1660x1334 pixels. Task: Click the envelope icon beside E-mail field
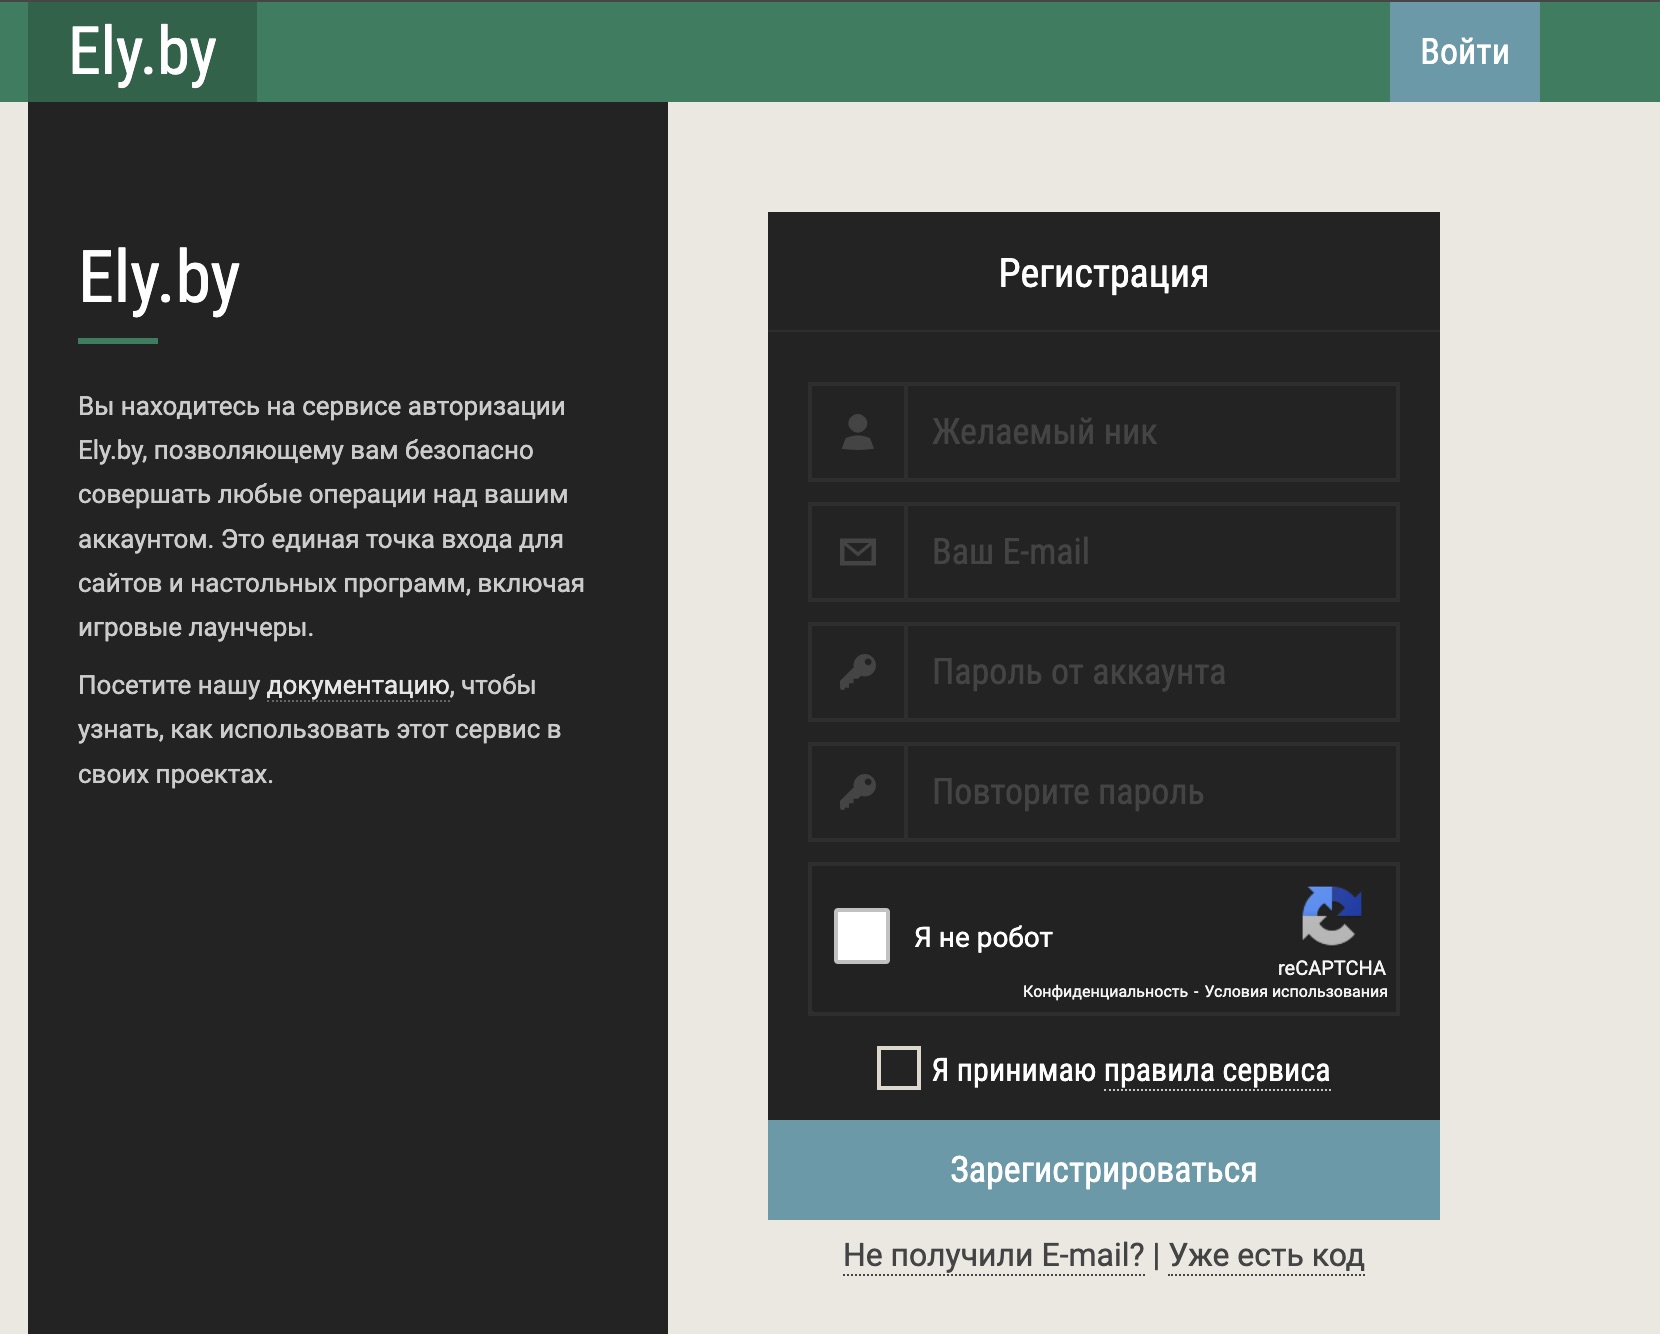[x=858, y=552]
